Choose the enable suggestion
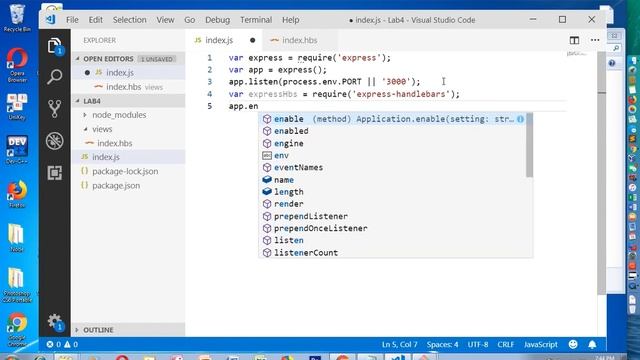Viewport: 640px width, 360px height. (393, 119)
